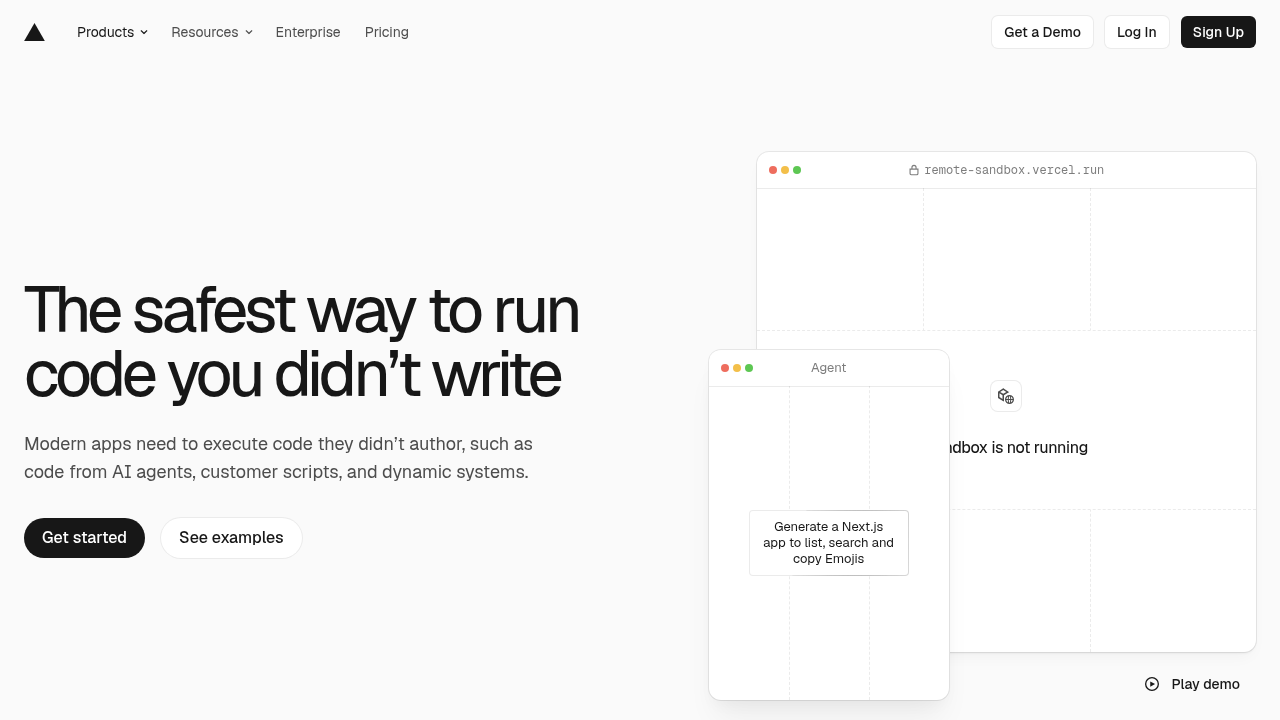Screen dimensions: 1280x720
Task: Click green dot in Agent window
Action: [749, 368]
